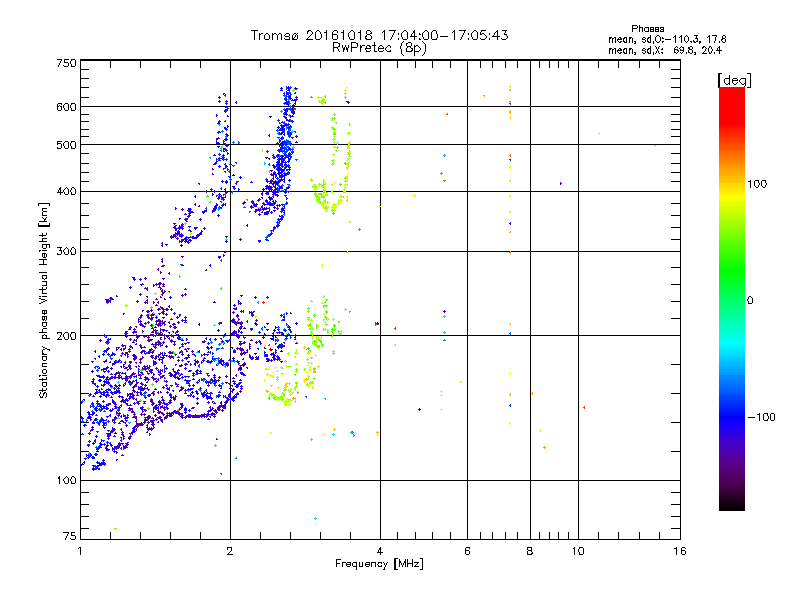Viewport: 800px width, 600px height.
Task: Click the x-axis label '16'
Action: [680, 551]
